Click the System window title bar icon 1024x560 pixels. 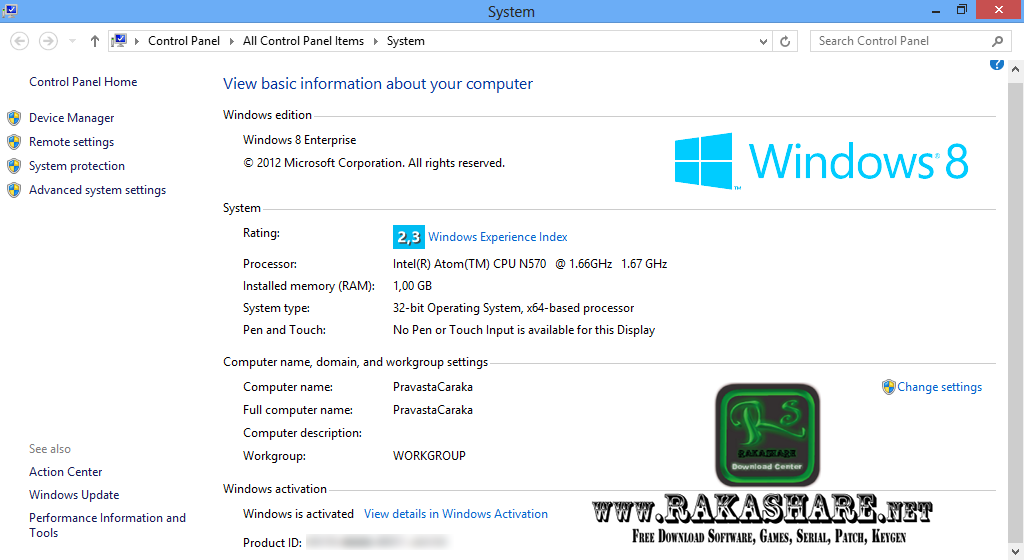(x=10, y=10)
